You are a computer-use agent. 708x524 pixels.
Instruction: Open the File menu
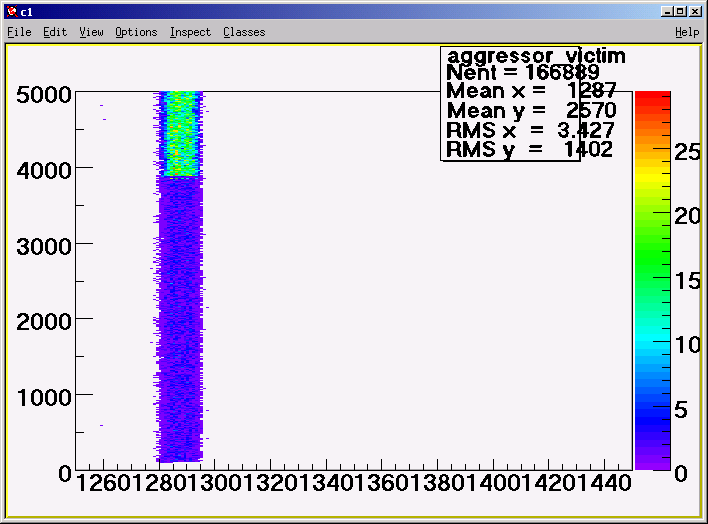pyautogui.click(x=19, y=32)
